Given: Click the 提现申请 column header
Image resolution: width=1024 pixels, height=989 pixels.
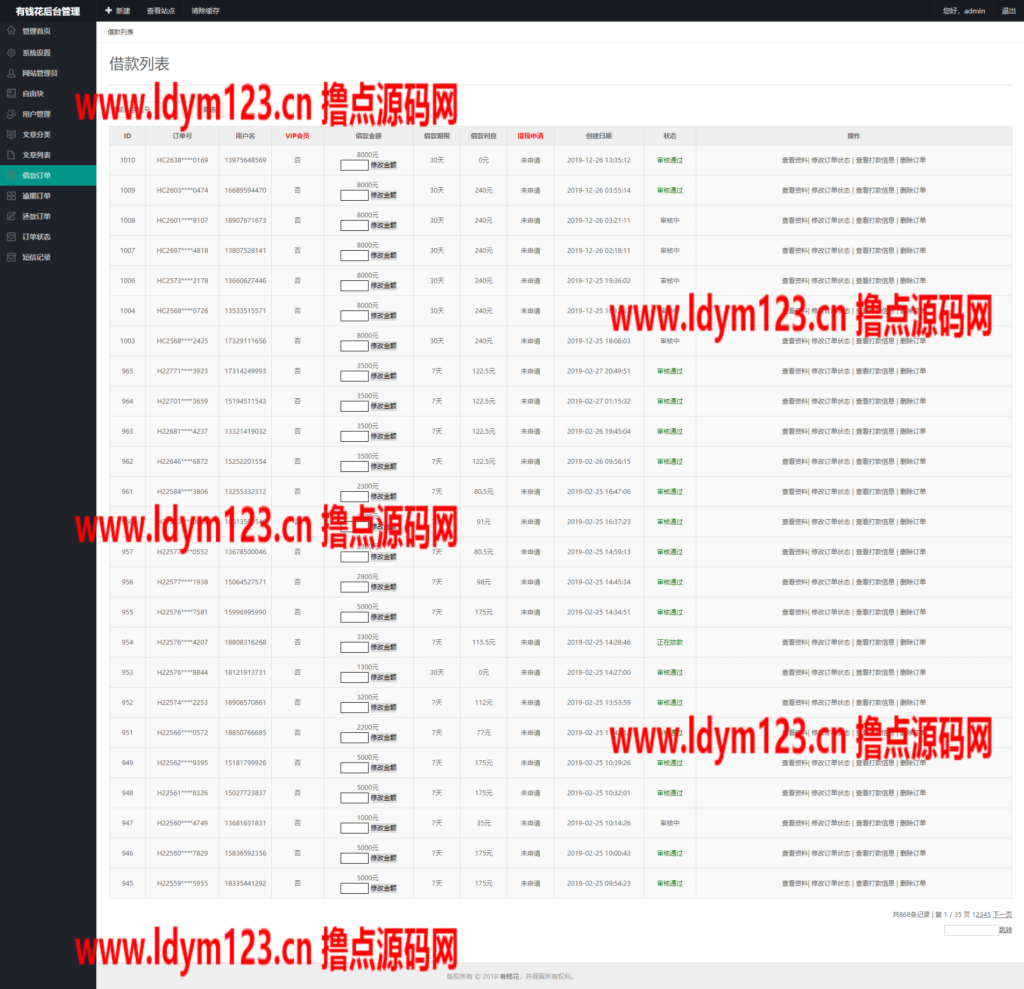Looking at the screenshot, I should [530, 136].
